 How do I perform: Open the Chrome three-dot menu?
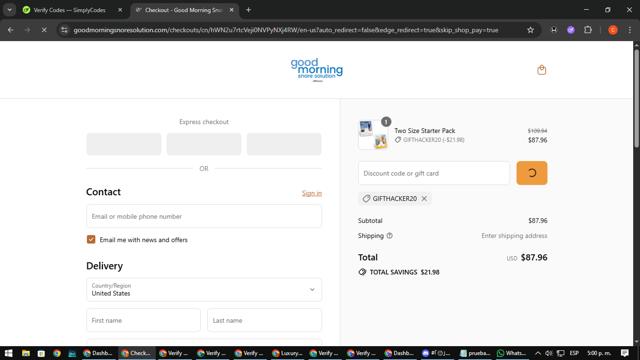point(629,30)
